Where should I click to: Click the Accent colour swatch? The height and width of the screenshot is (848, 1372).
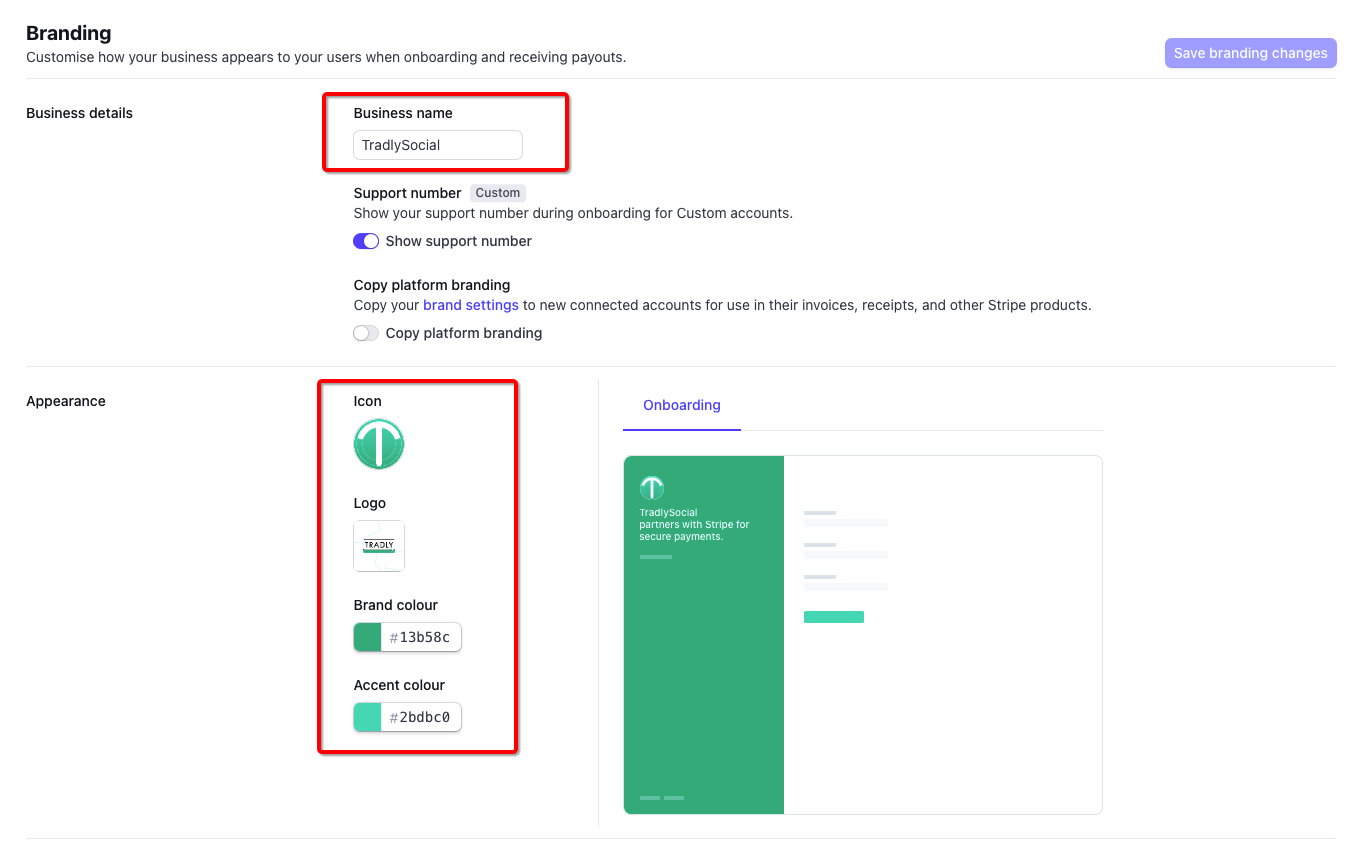click(368, 717)
